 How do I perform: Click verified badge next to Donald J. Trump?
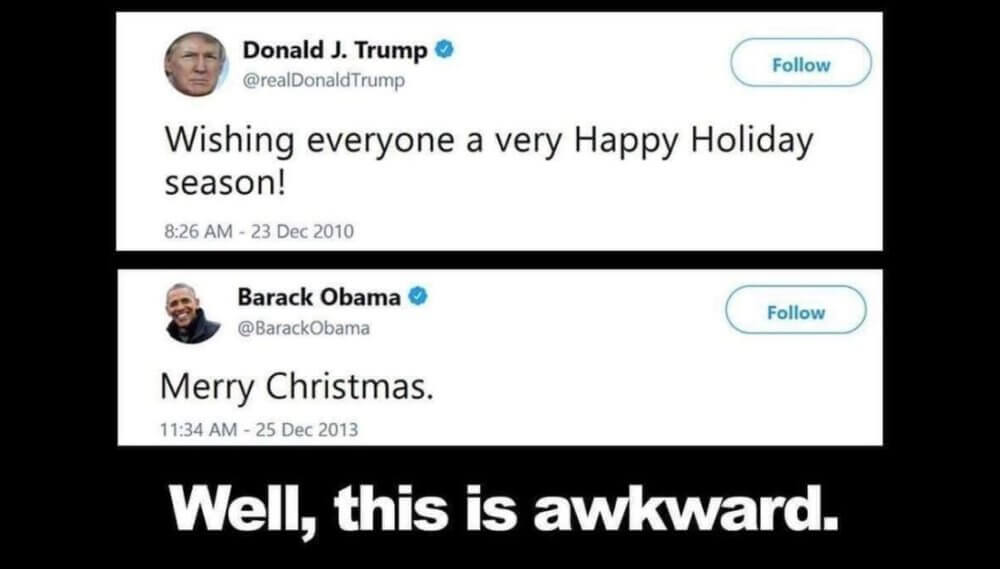coord(445,50)
